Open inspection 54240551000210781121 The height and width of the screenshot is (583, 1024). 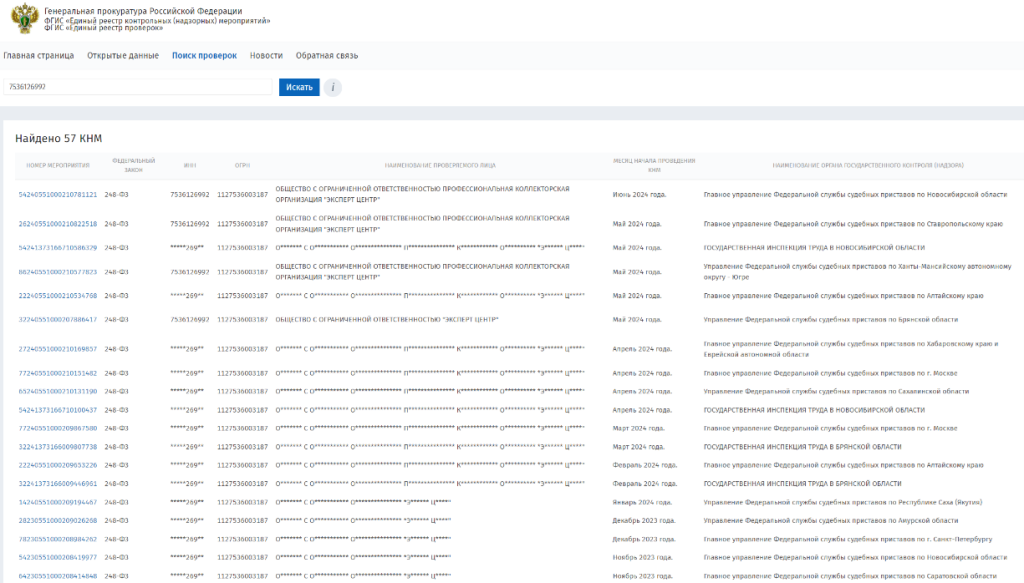point(58,195)
